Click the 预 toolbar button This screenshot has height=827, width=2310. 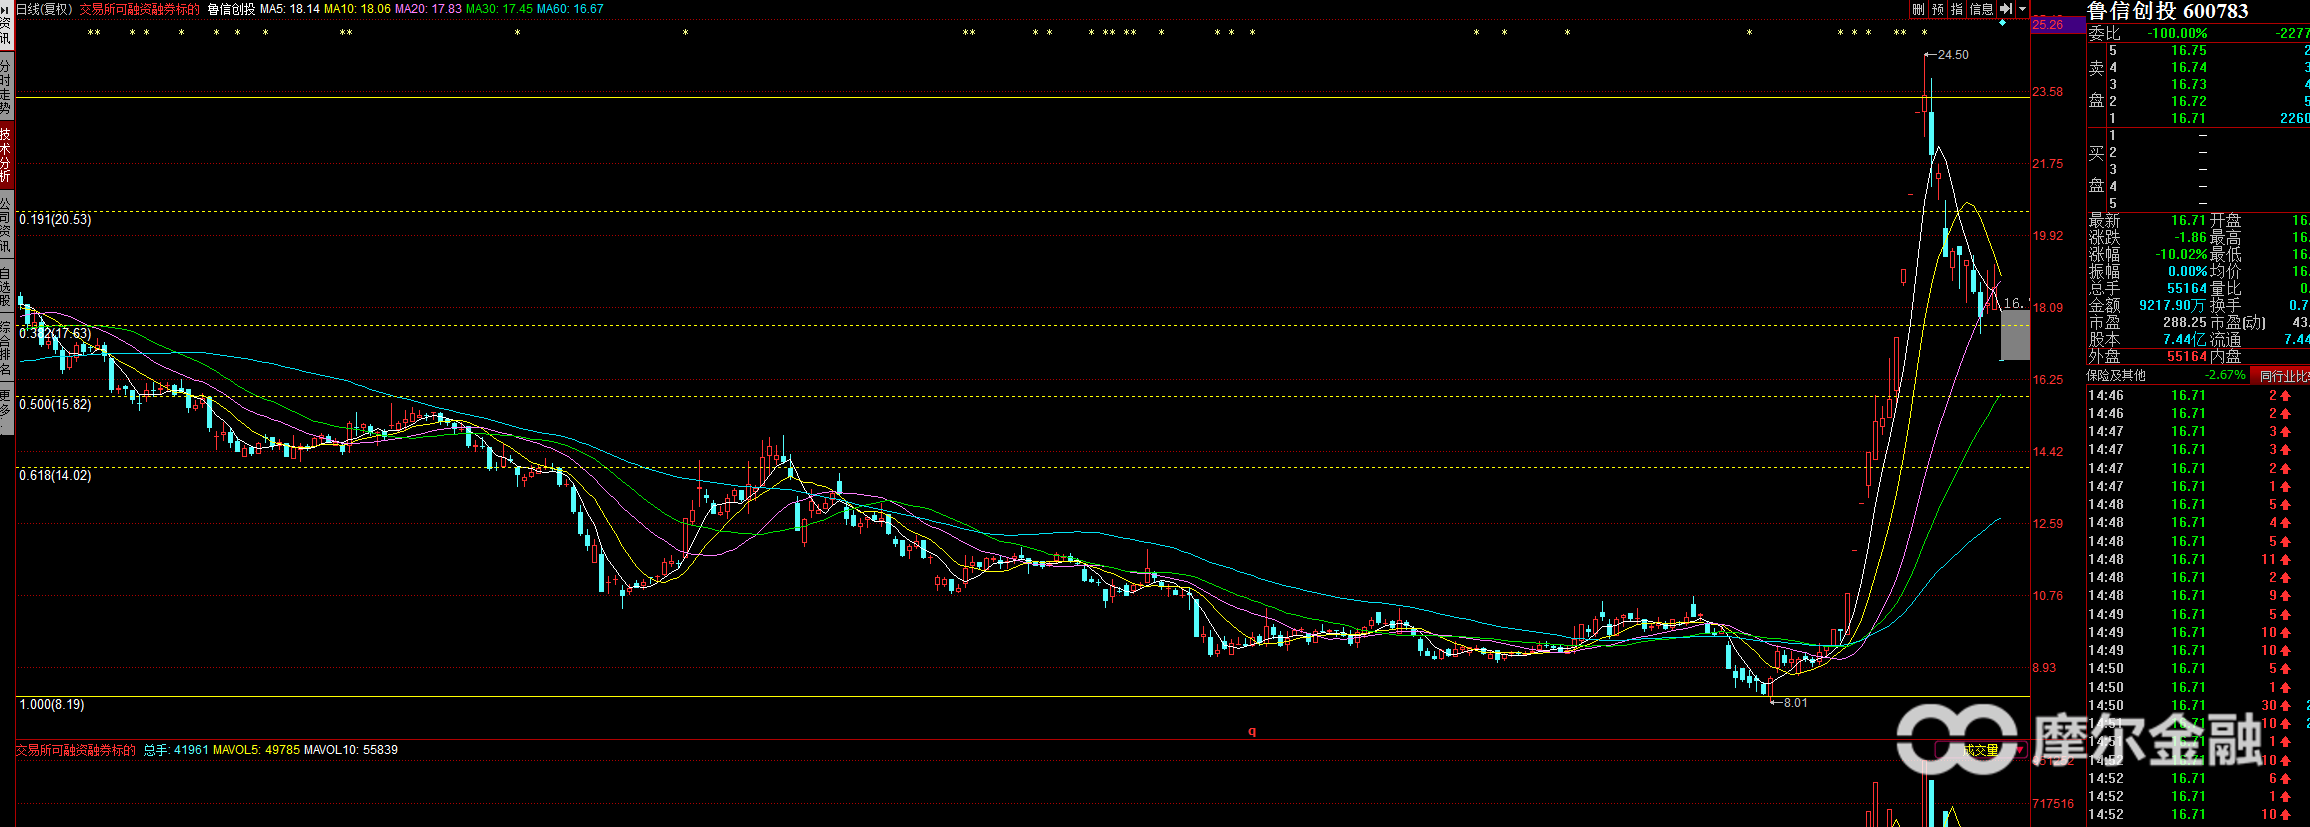(x=1938, y=9)
